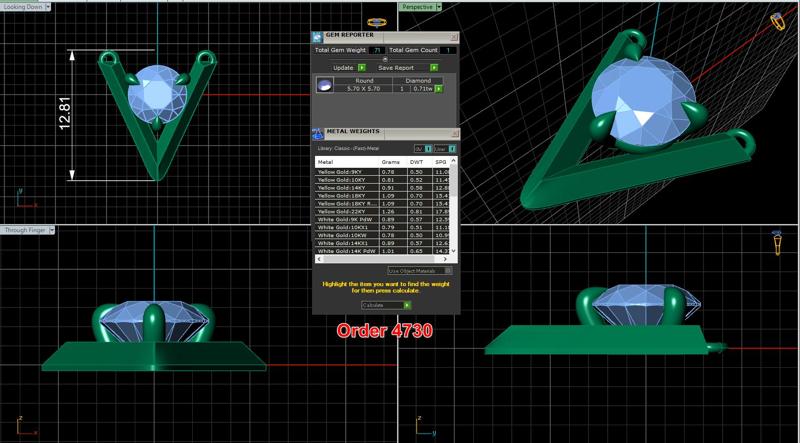This screenshot has width=800, height=443.
Task: Click the 12.81 dimension annotation
Action: click(64, 113)
